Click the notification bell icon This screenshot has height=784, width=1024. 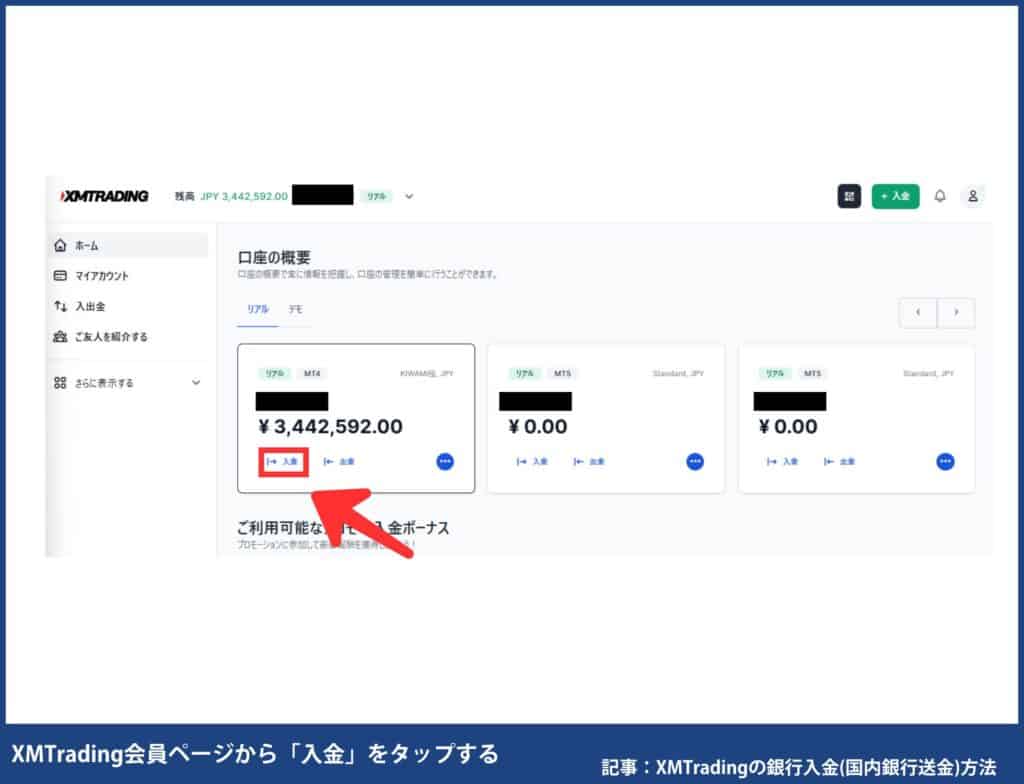point(940,196)
